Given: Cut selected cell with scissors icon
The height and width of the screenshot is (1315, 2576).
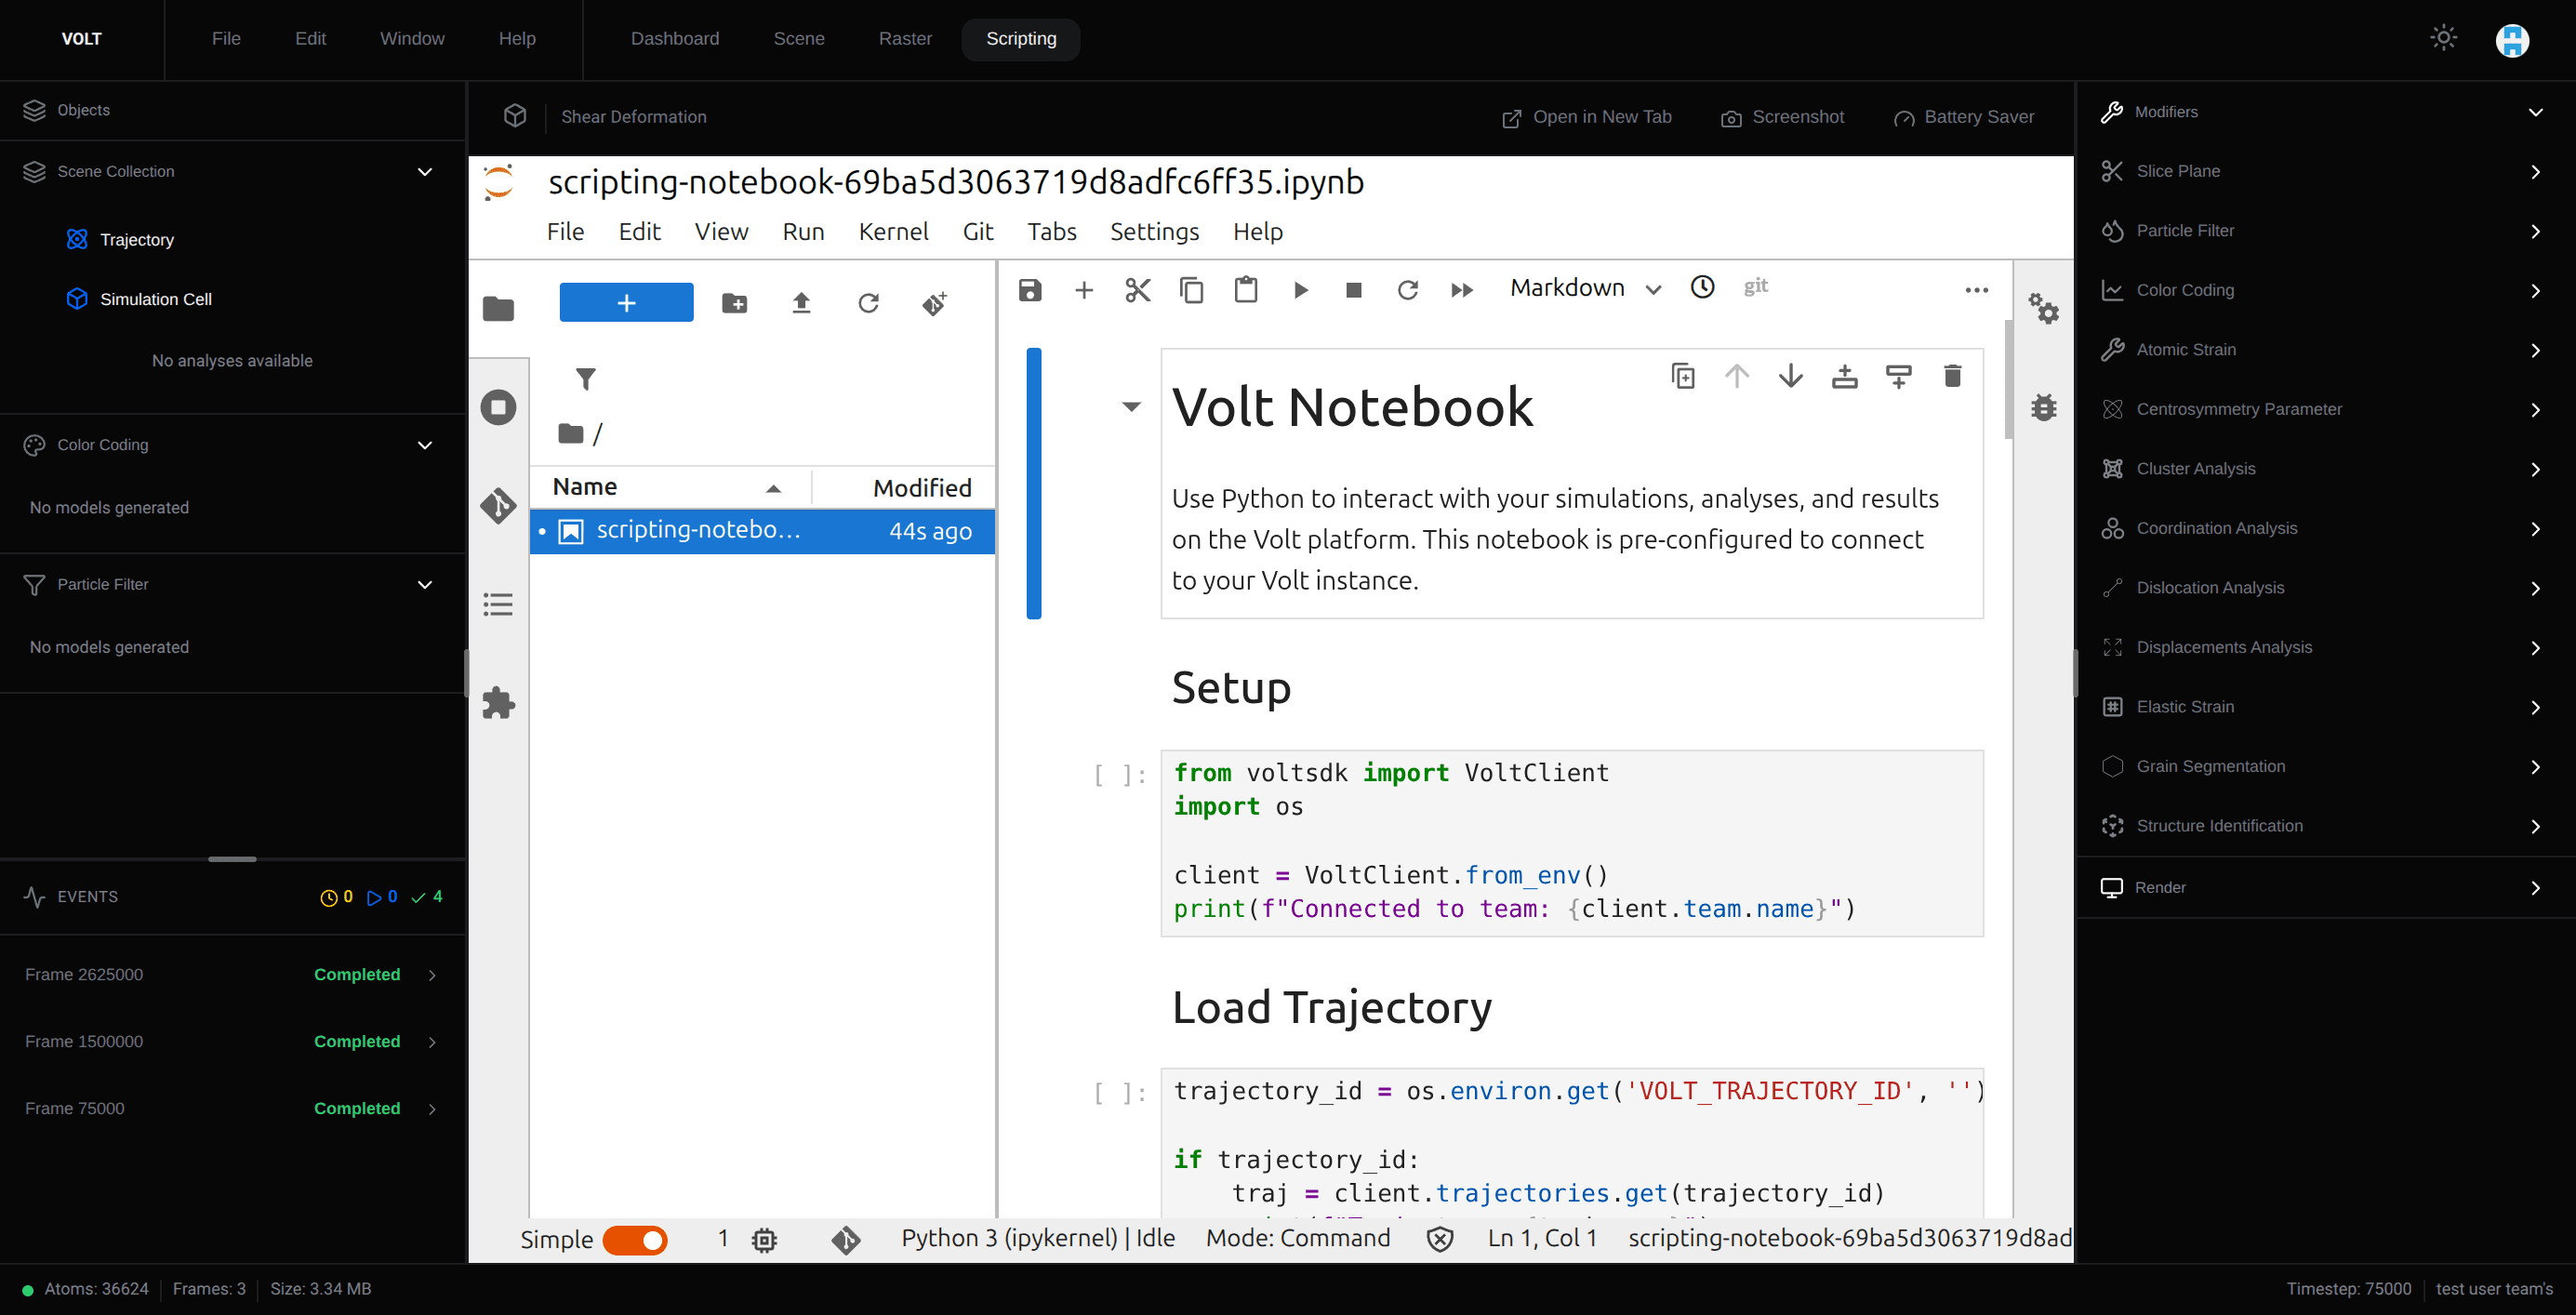Looking at the screenshot, I should (x=1138, y=290).
